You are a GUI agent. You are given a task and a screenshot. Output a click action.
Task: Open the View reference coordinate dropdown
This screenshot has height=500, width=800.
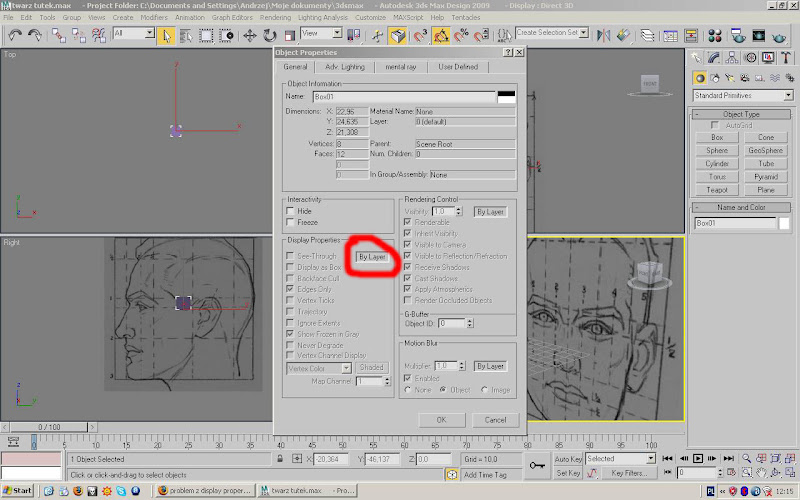[x=335, y=33]
